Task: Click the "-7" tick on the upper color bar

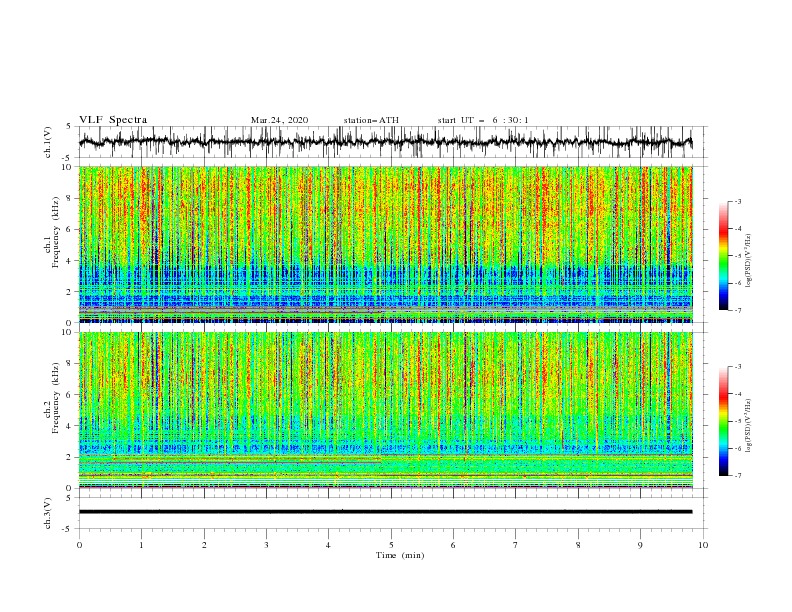Action: click(x=737, y=310)
